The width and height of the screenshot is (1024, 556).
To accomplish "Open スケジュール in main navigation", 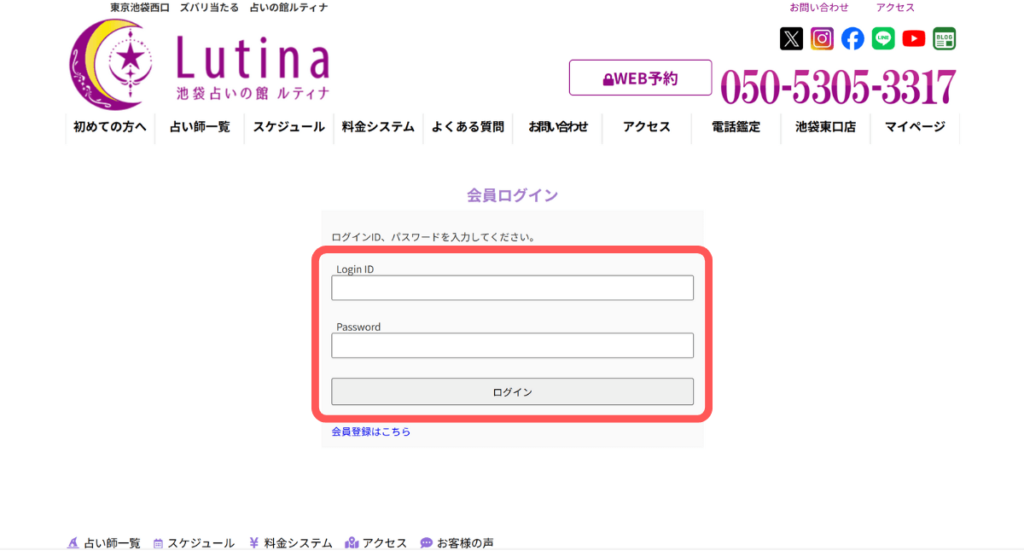I will pyautogui.click(x=289, y=127).
